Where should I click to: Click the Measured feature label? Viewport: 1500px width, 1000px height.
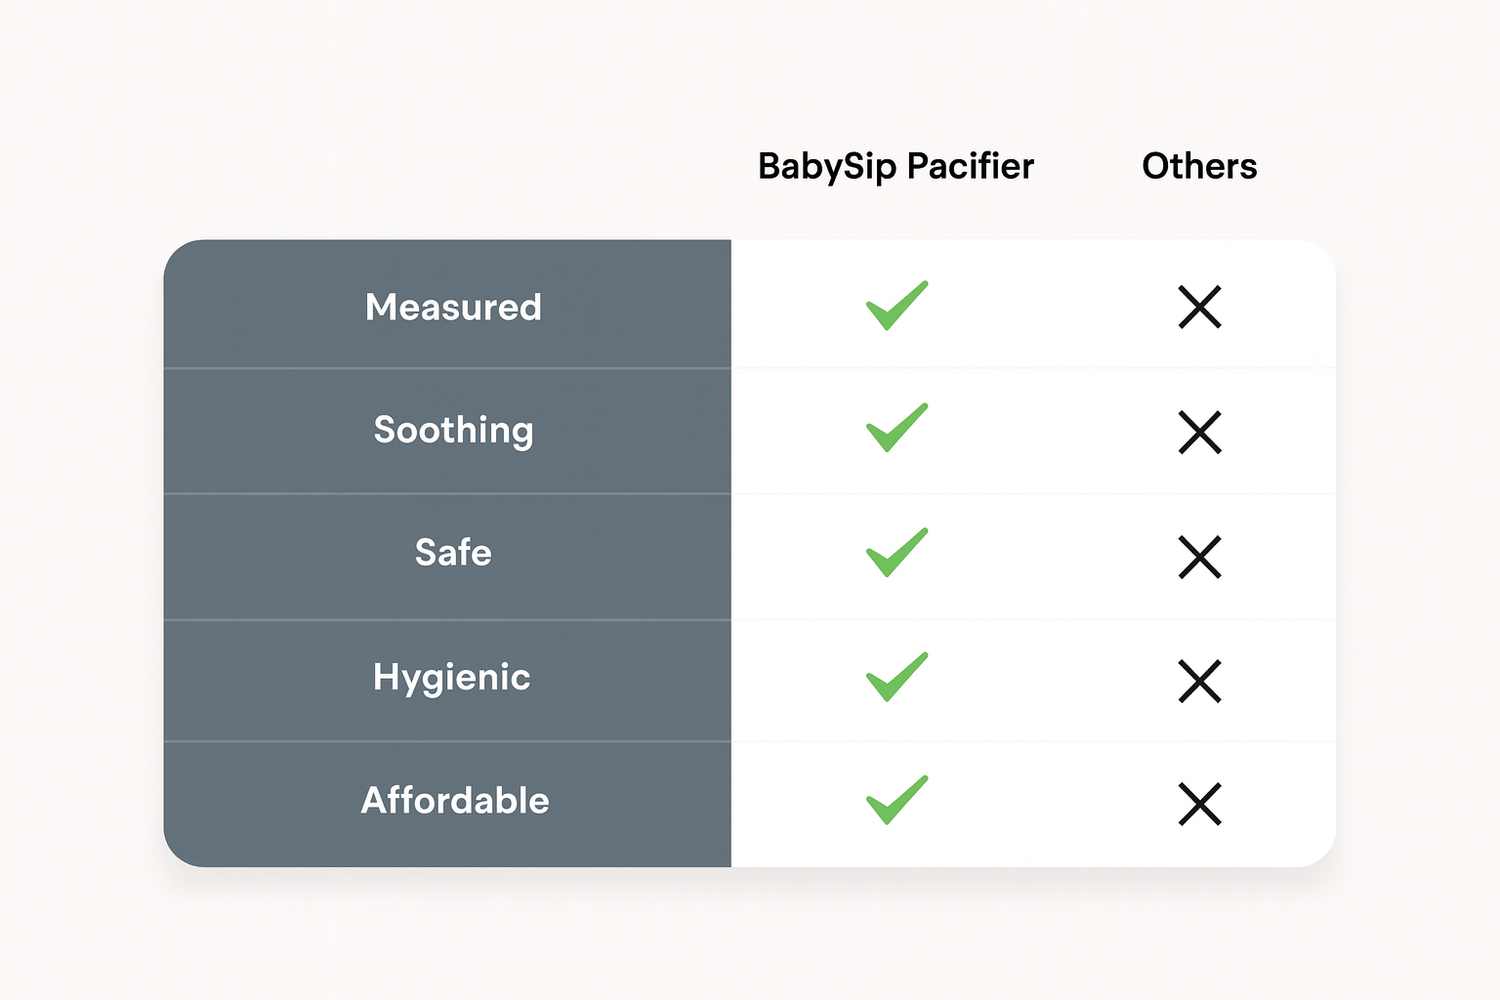click(453, 307)
